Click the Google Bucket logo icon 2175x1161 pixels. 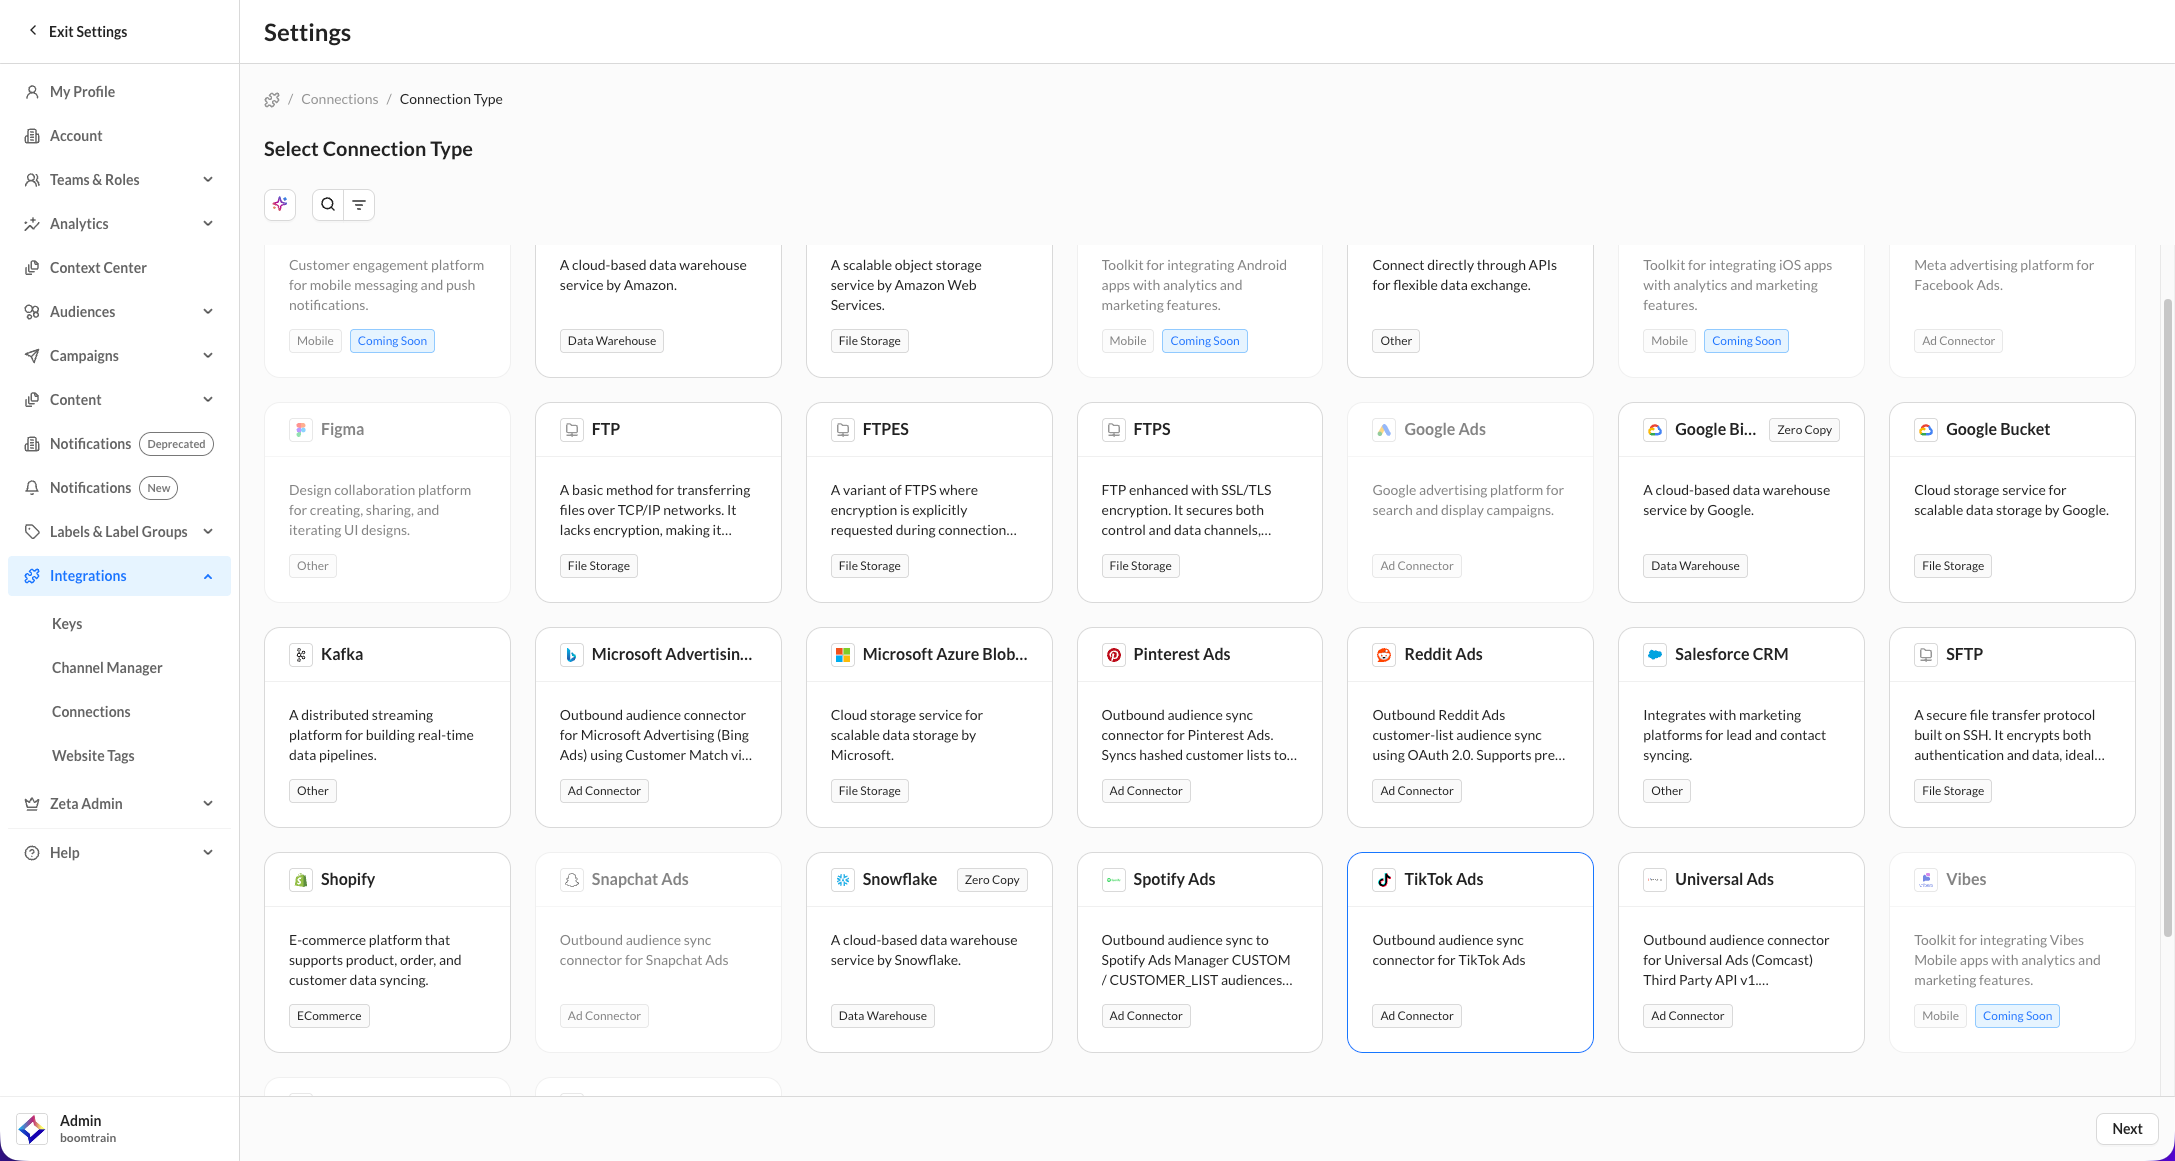click(x=1926, y=430)
